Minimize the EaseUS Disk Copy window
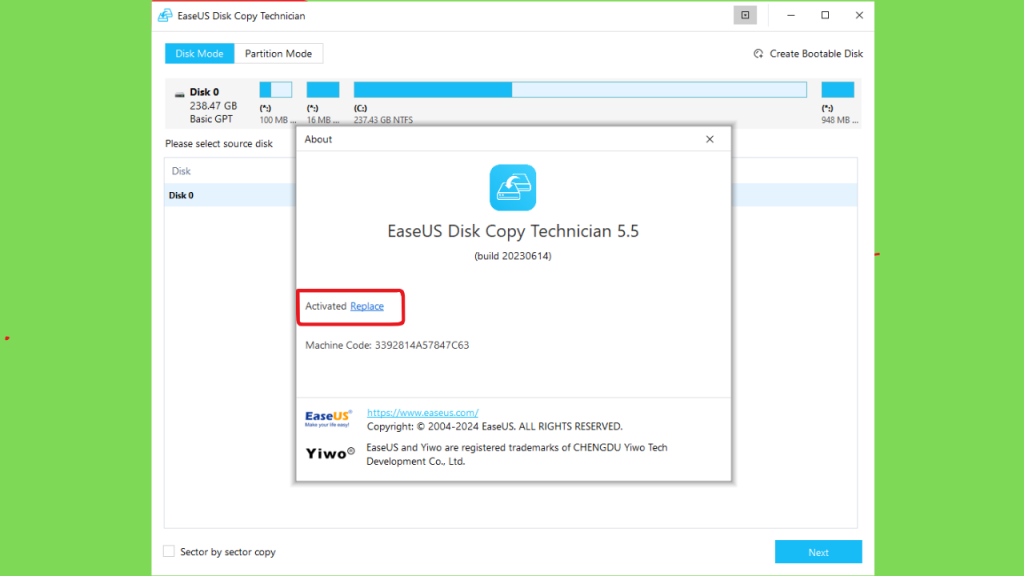 791,15
